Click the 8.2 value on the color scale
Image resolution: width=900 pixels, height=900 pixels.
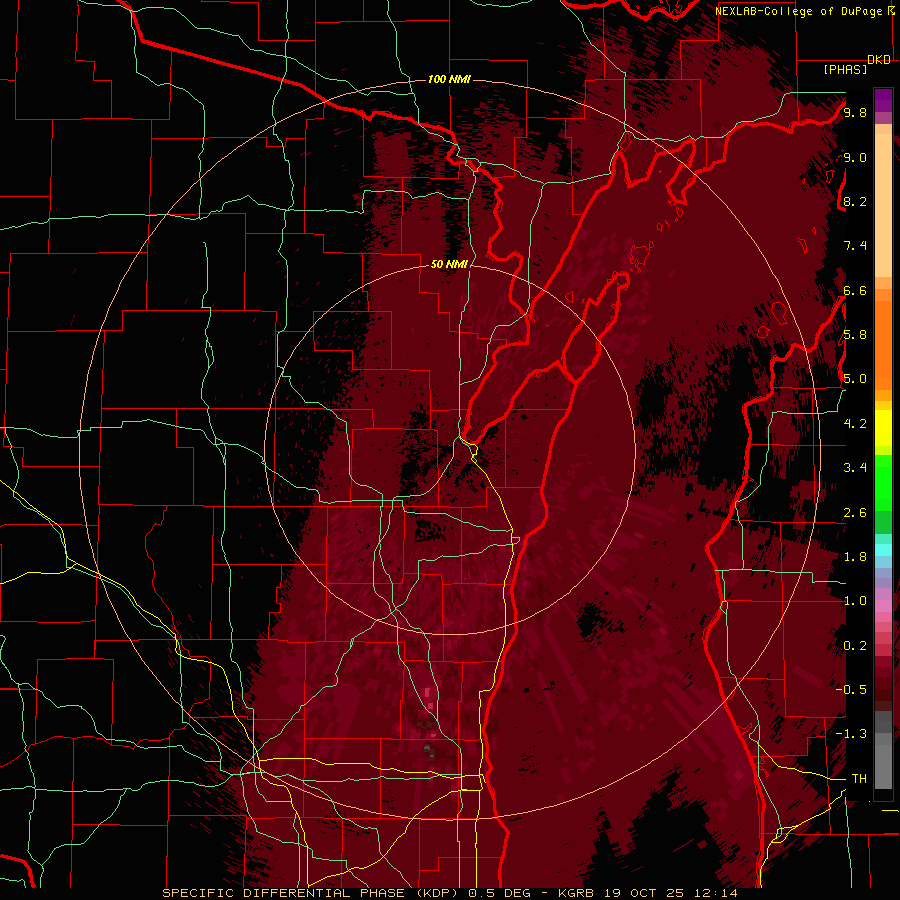point(855,201)
